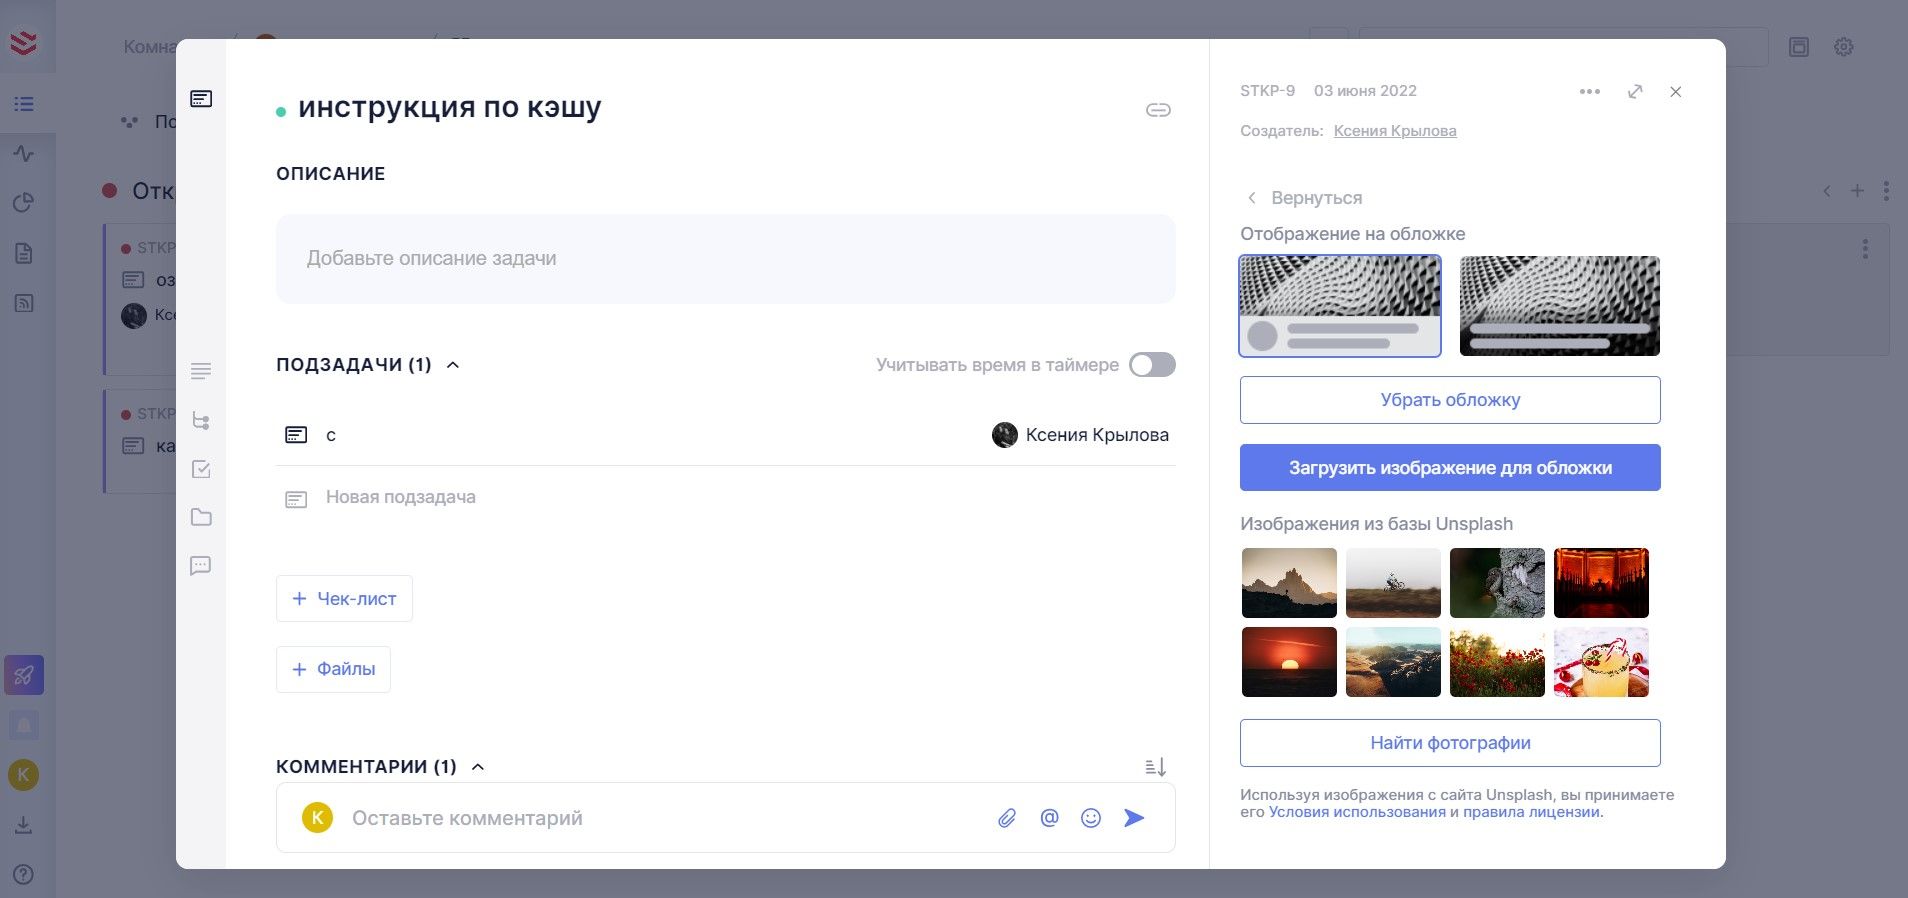The width and height of the screenshot is (1908, 898).
Task: Pick the mountain silhouette Unsplash image
Action: pyautogui.click(x=1289, y=583)
